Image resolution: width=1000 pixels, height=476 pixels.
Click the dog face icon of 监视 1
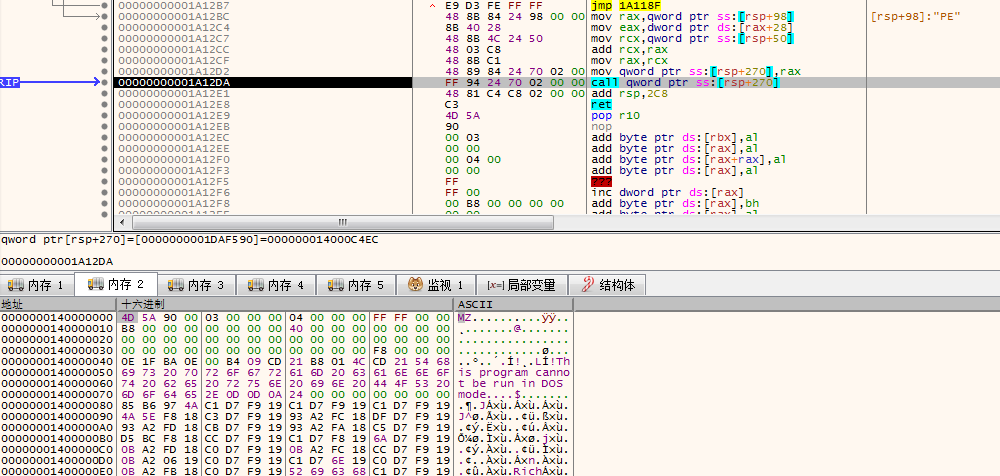pyautogui.click(x=416, y=285)
